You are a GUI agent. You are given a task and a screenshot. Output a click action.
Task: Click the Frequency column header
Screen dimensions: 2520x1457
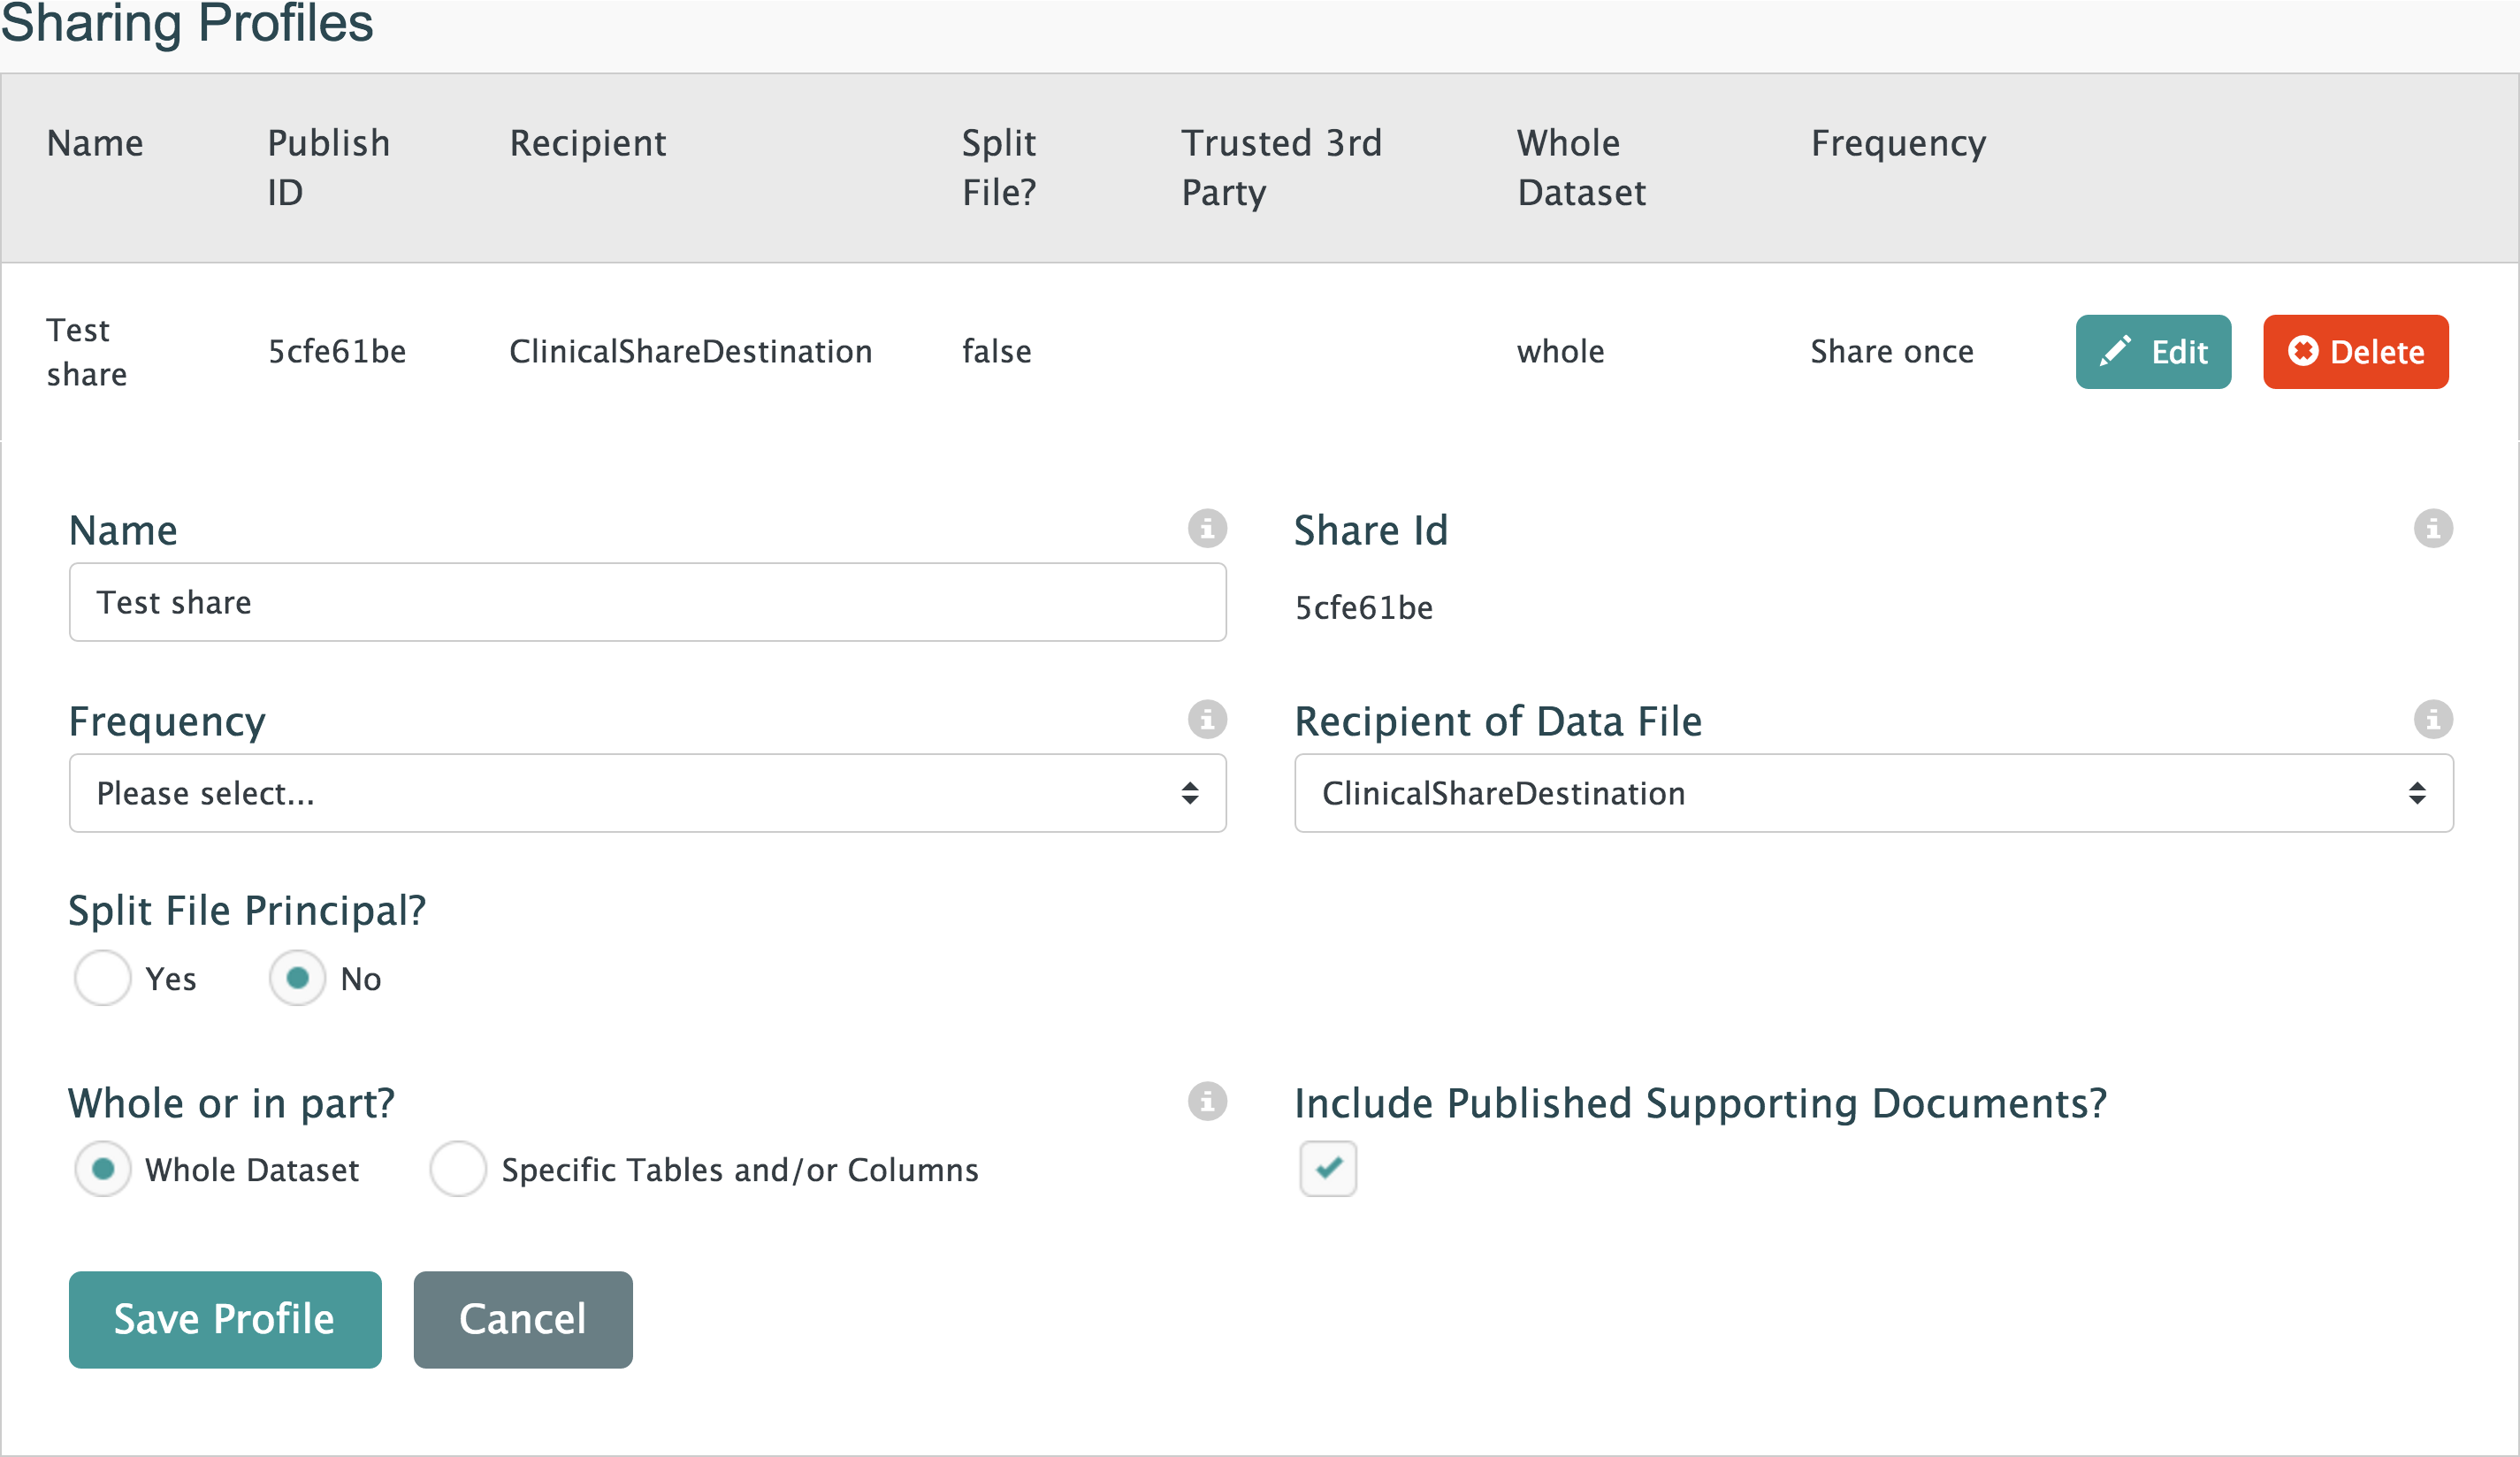click(1898, 143)
